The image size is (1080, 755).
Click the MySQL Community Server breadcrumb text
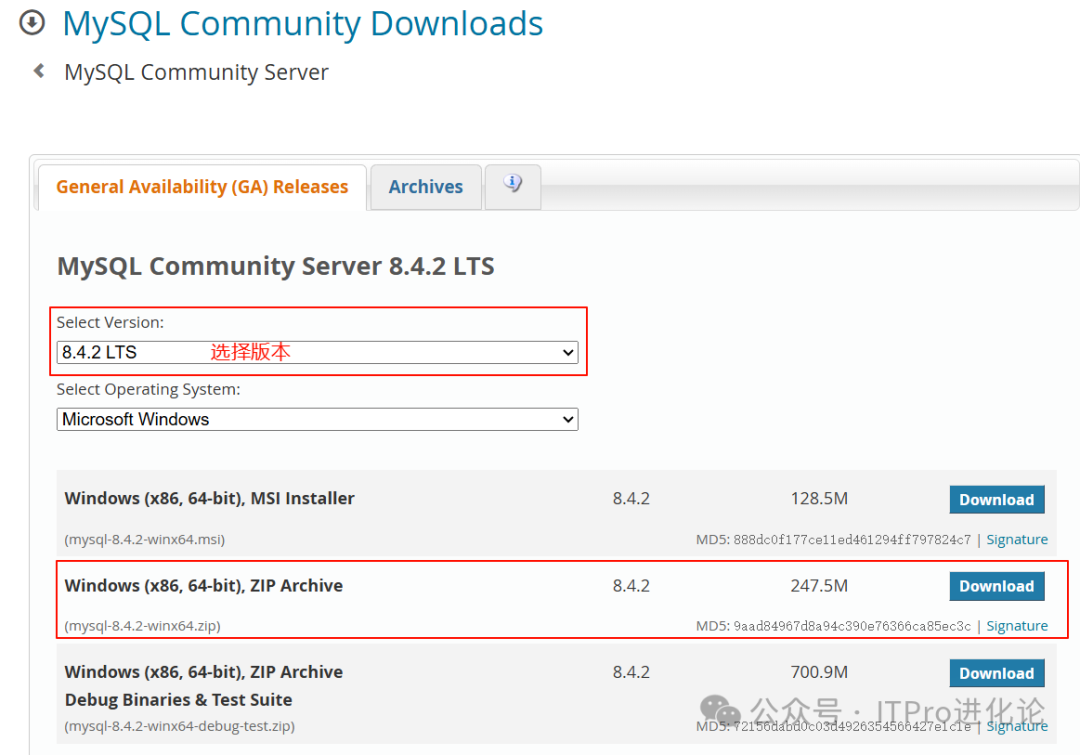tap(196, 72)
